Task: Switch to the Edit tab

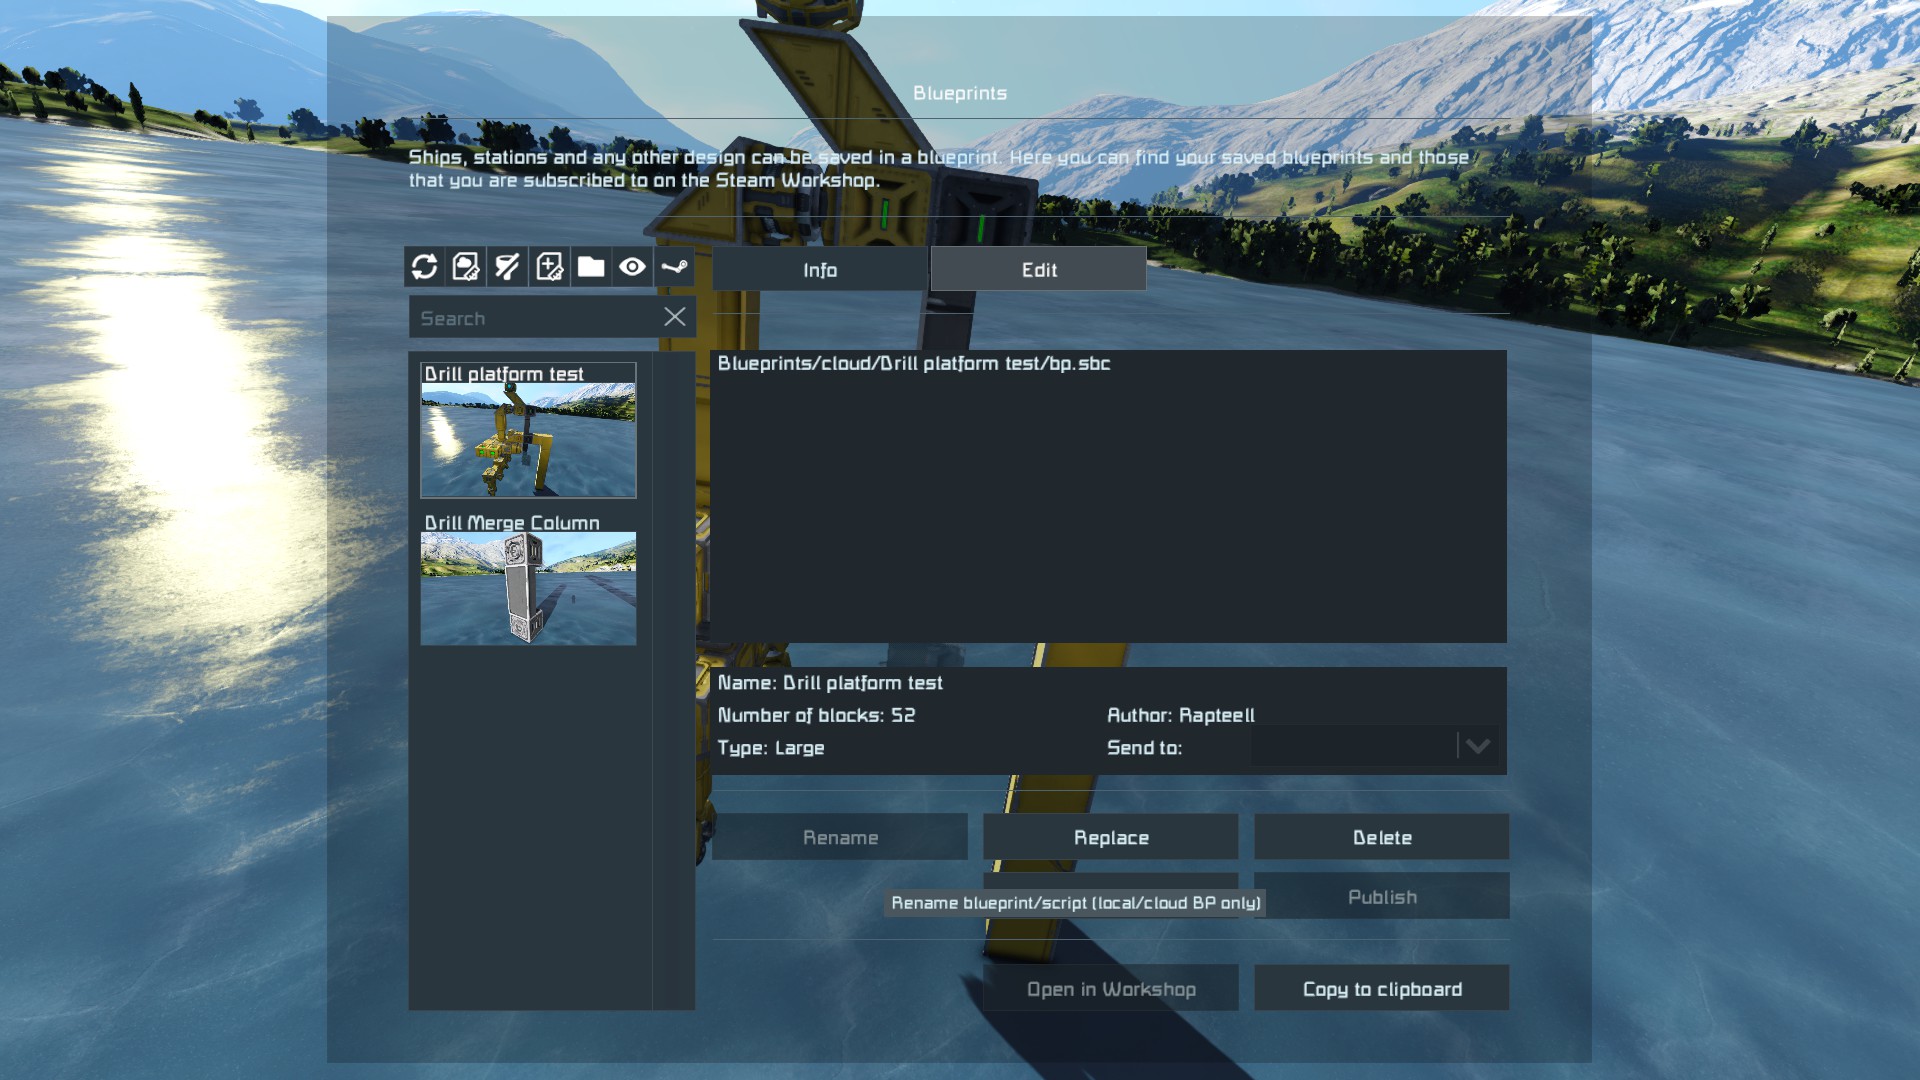Action: click(1039, 270)
